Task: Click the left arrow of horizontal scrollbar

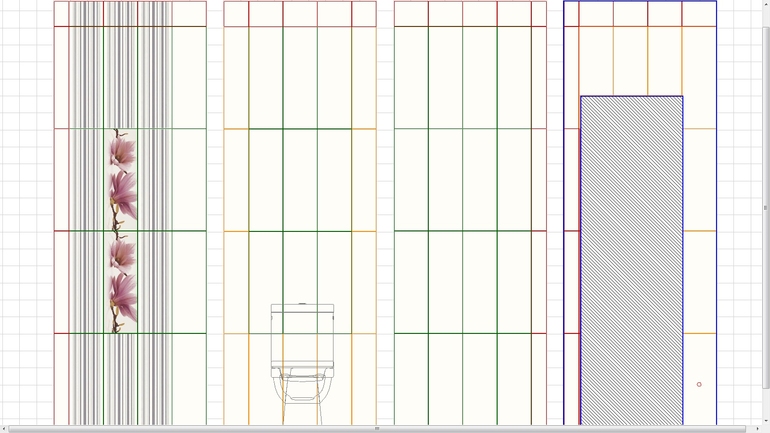Action: pyautogui.click(x=4, y=429)
